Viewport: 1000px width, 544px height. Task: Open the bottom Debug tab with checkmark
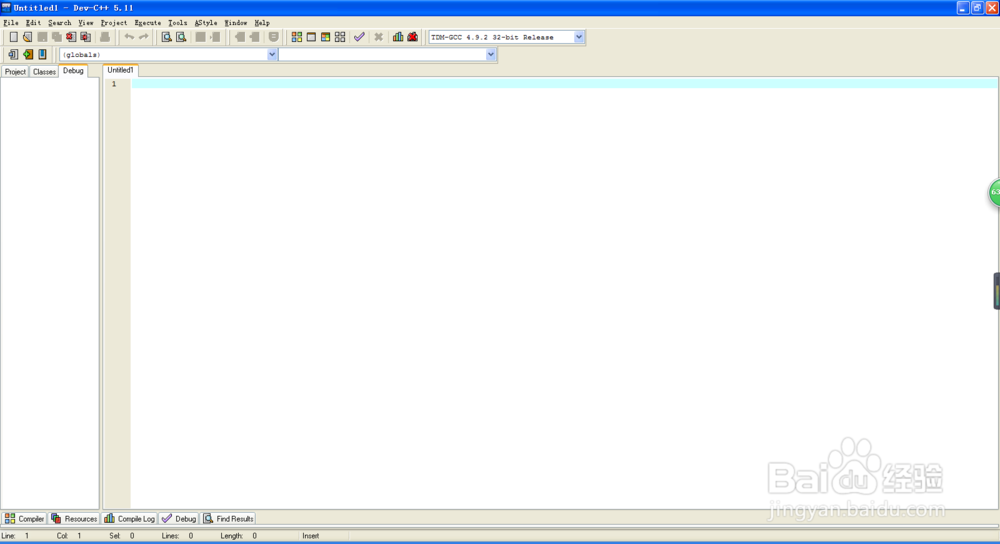(179, 518)
